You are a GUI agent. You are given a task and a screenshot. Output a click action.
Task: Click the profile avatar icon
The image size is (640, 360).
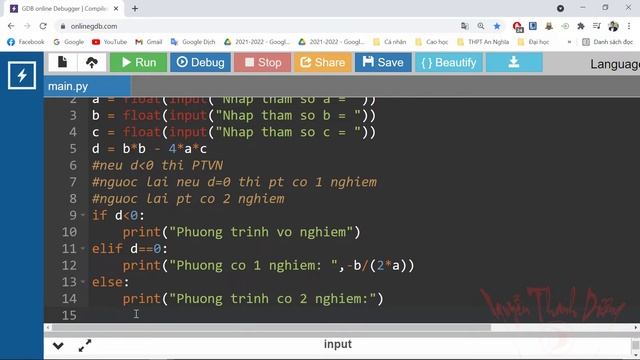point(613,26)
